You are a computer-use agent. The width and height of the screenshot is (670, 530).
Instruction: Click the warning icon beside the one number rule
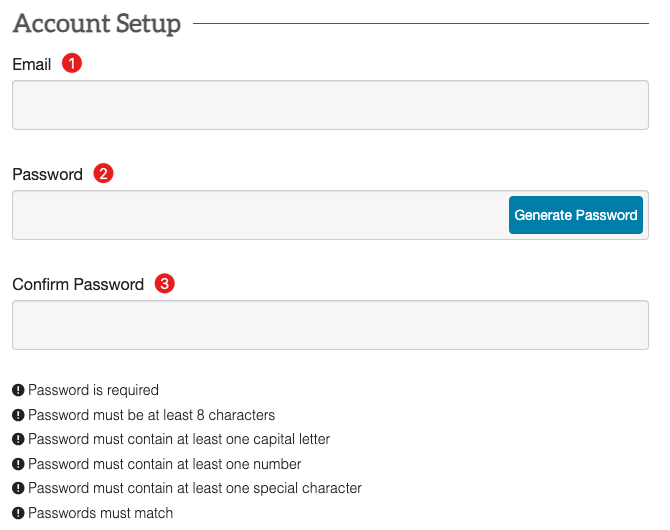point(18,464)
